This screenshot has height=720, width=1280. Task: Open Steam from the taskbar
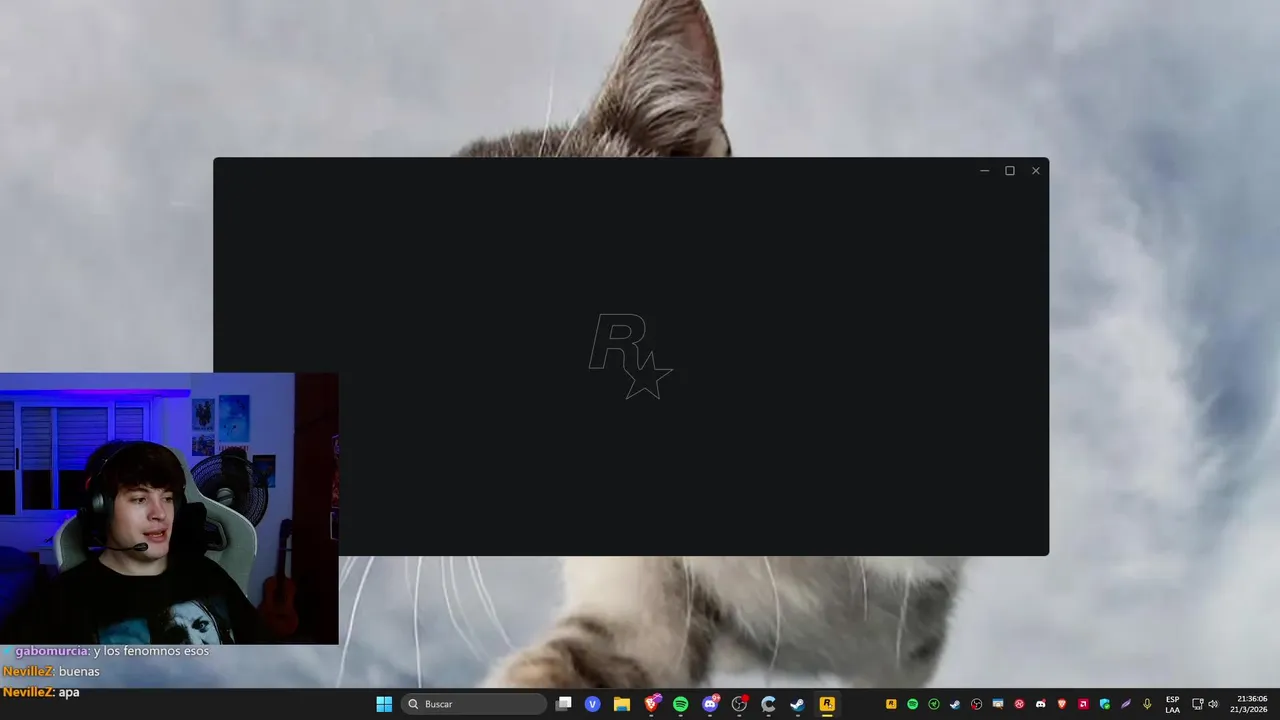pyautogui.click(x=797, y=704)
